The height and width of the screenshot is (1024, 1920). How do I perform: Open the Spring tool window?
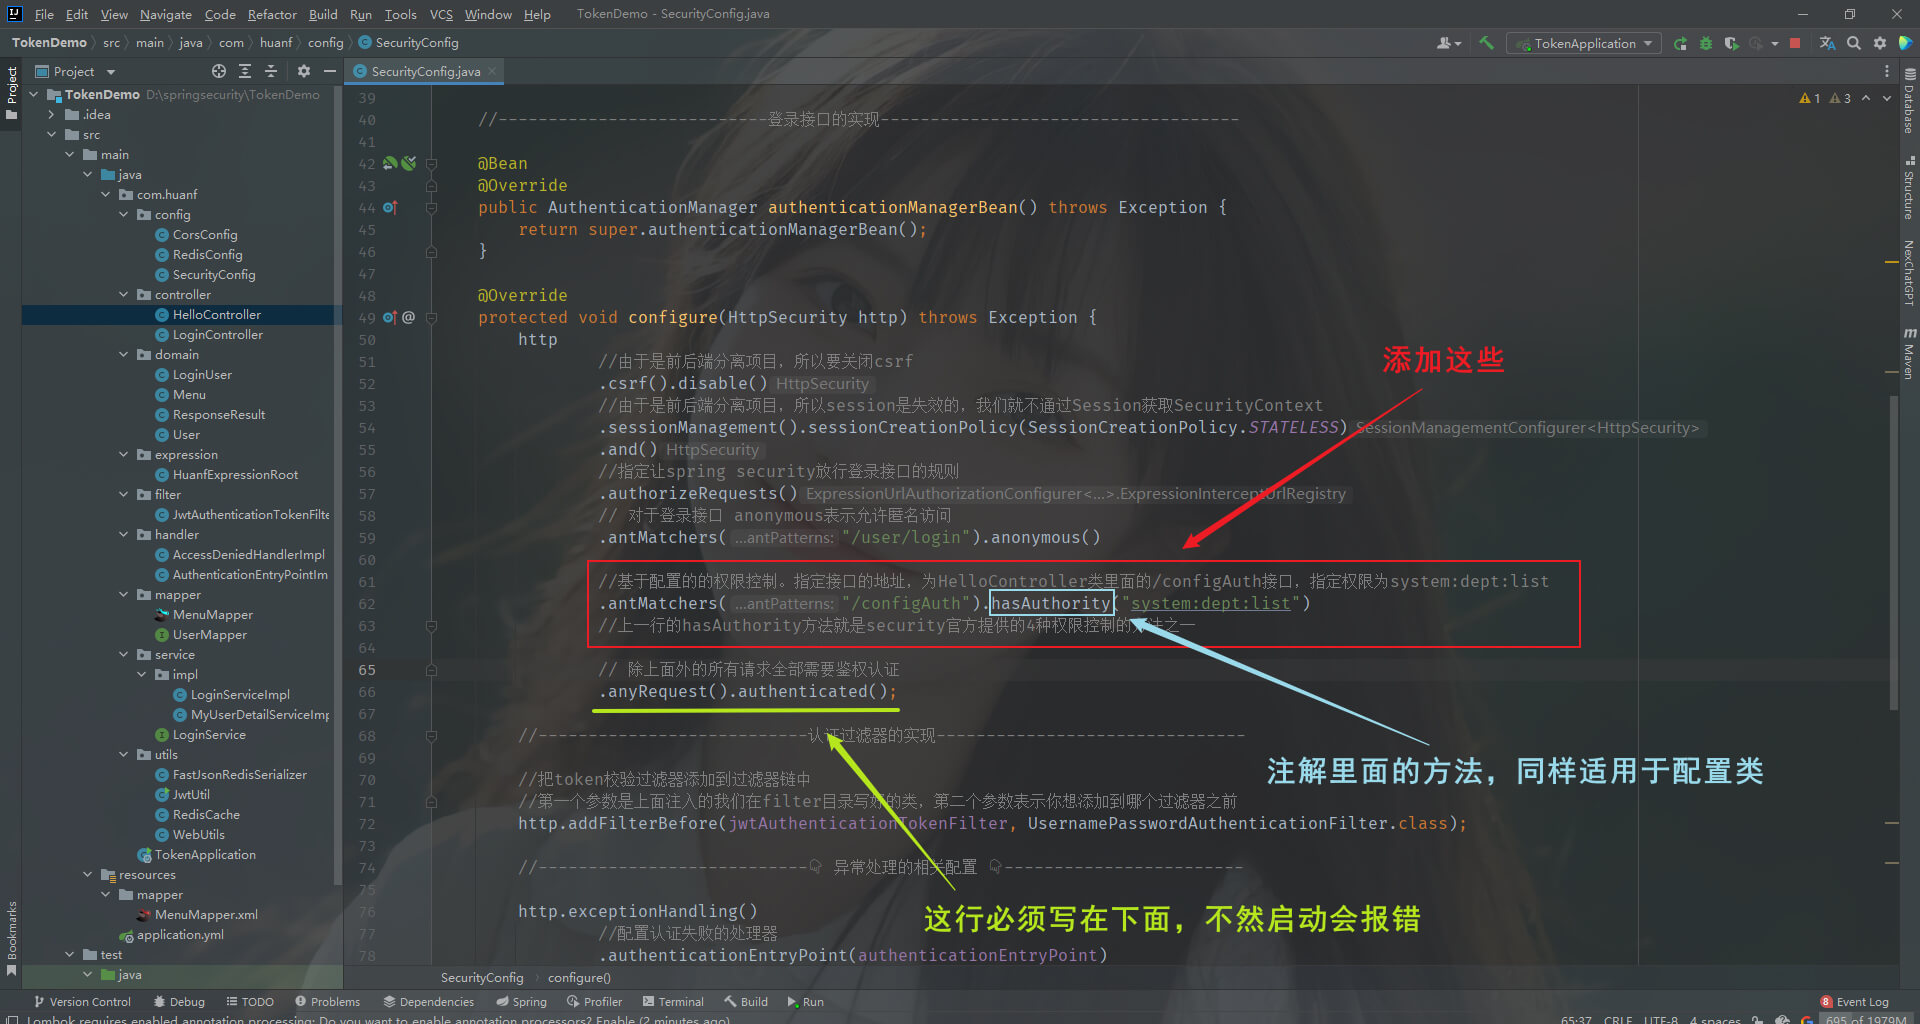521,1001
